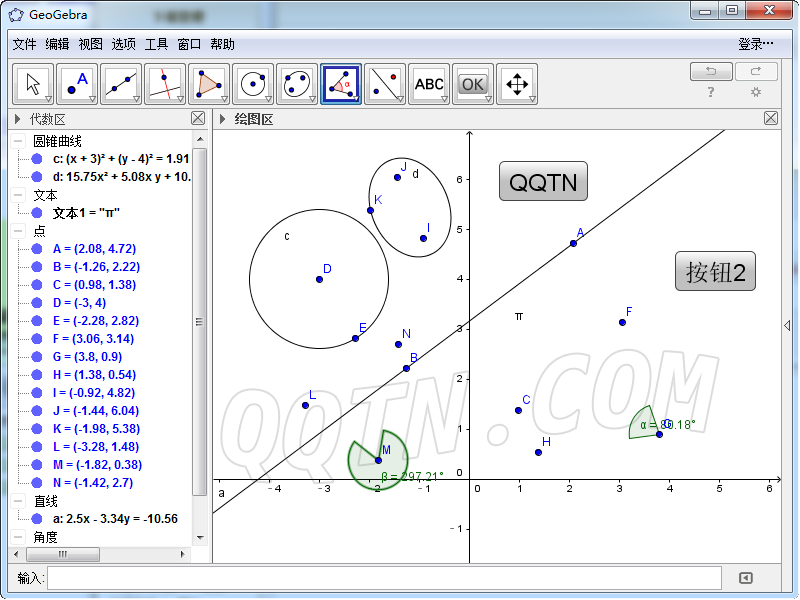Screen dimensions: 800x600
Task: Click the QQTN button in the graphics view
Action: pyautogui.click(x=543, y=182)
